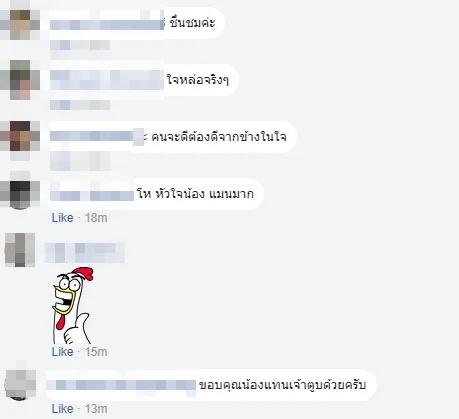This screenshot has width=459, height=419.
Task: Open avatar of the 'ชื่นชมค่ะ' commenter
Action: pyautogui.click(x=20, y=23)
